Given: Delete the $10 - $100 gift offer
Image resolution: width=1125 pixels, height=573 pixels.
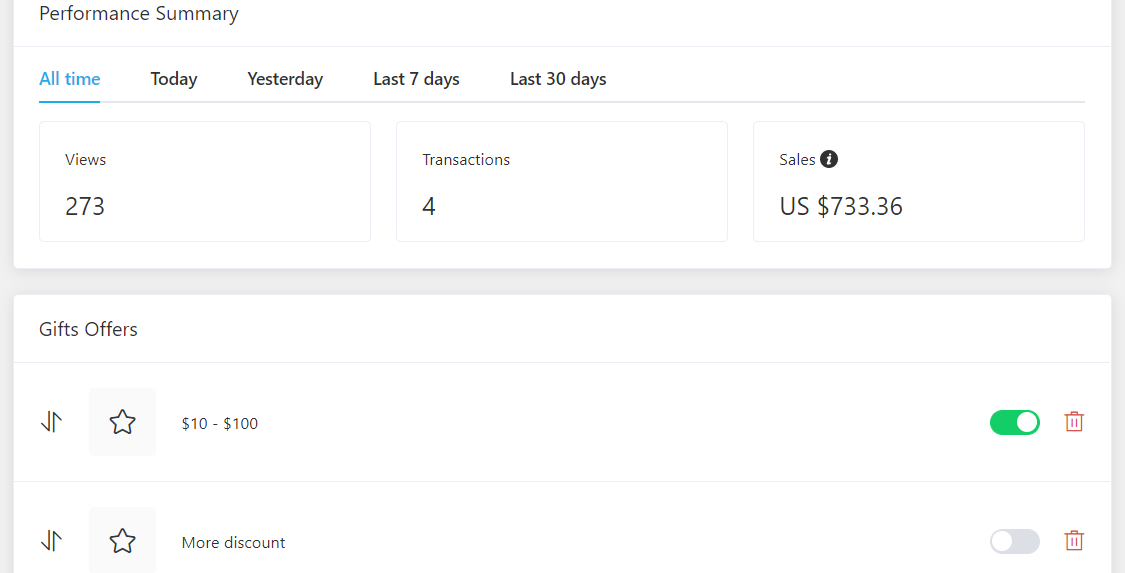Looking at the screenshot, I should pos(1074,422).
